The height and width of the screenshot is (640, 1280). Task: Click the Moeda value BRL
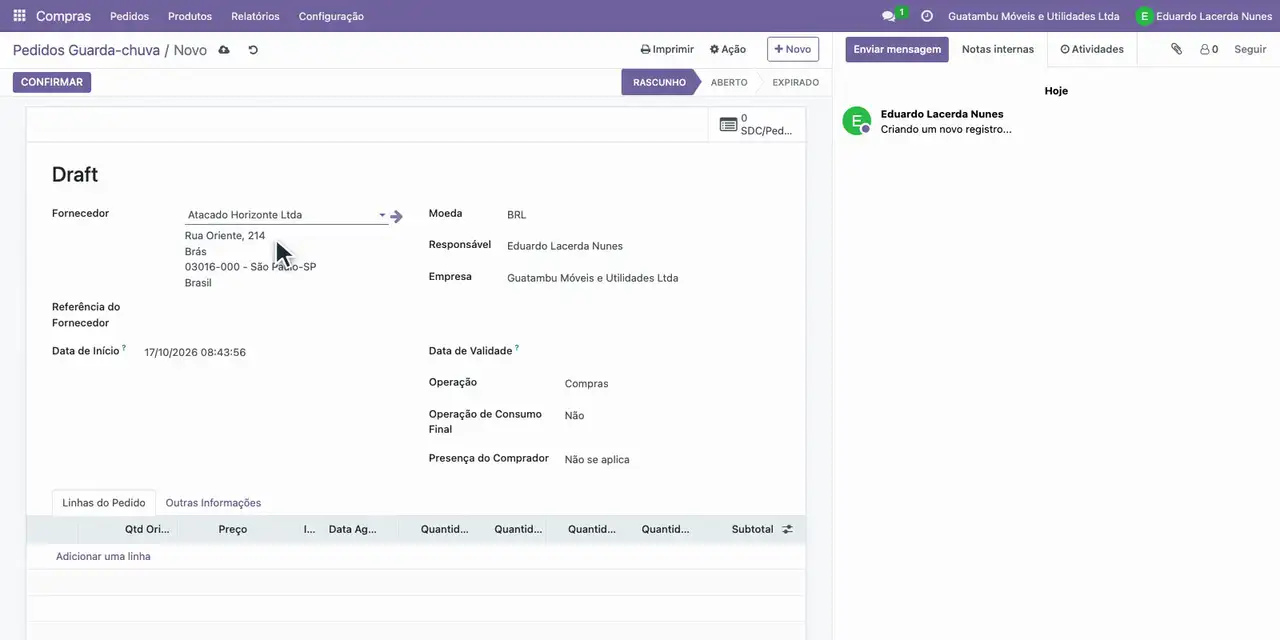point(516,215)
